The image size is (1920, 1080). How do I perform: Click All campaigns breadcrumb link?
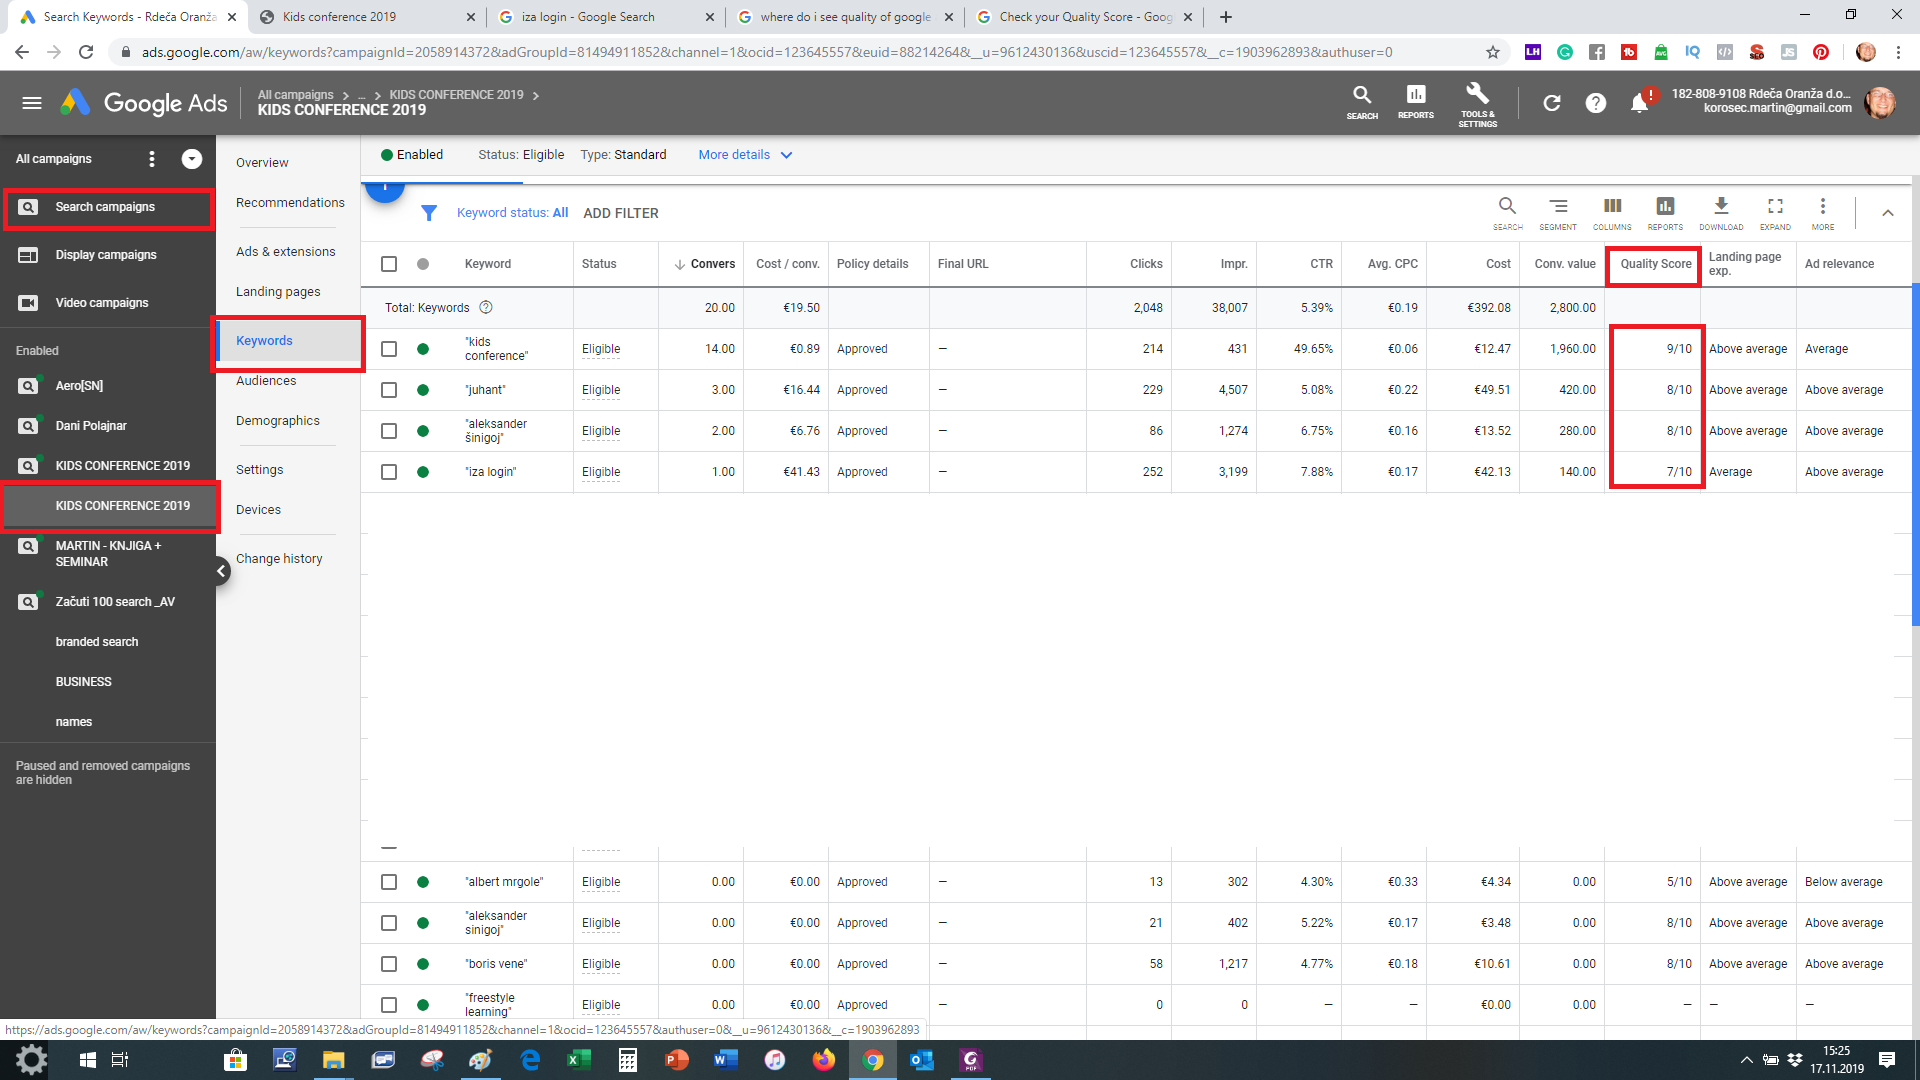295,95
